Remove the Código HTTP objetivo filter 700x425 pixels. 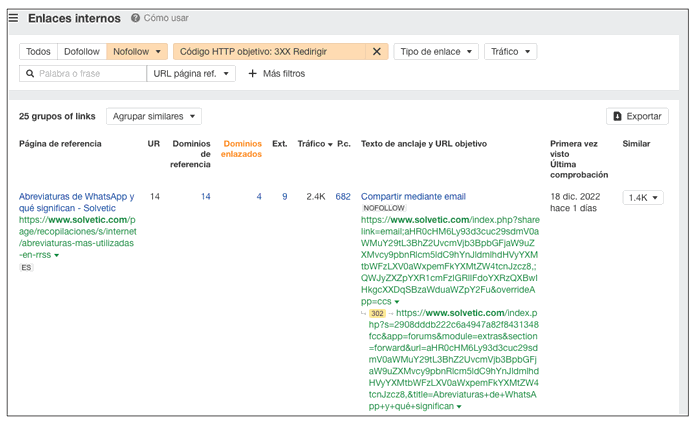point(377,51)
